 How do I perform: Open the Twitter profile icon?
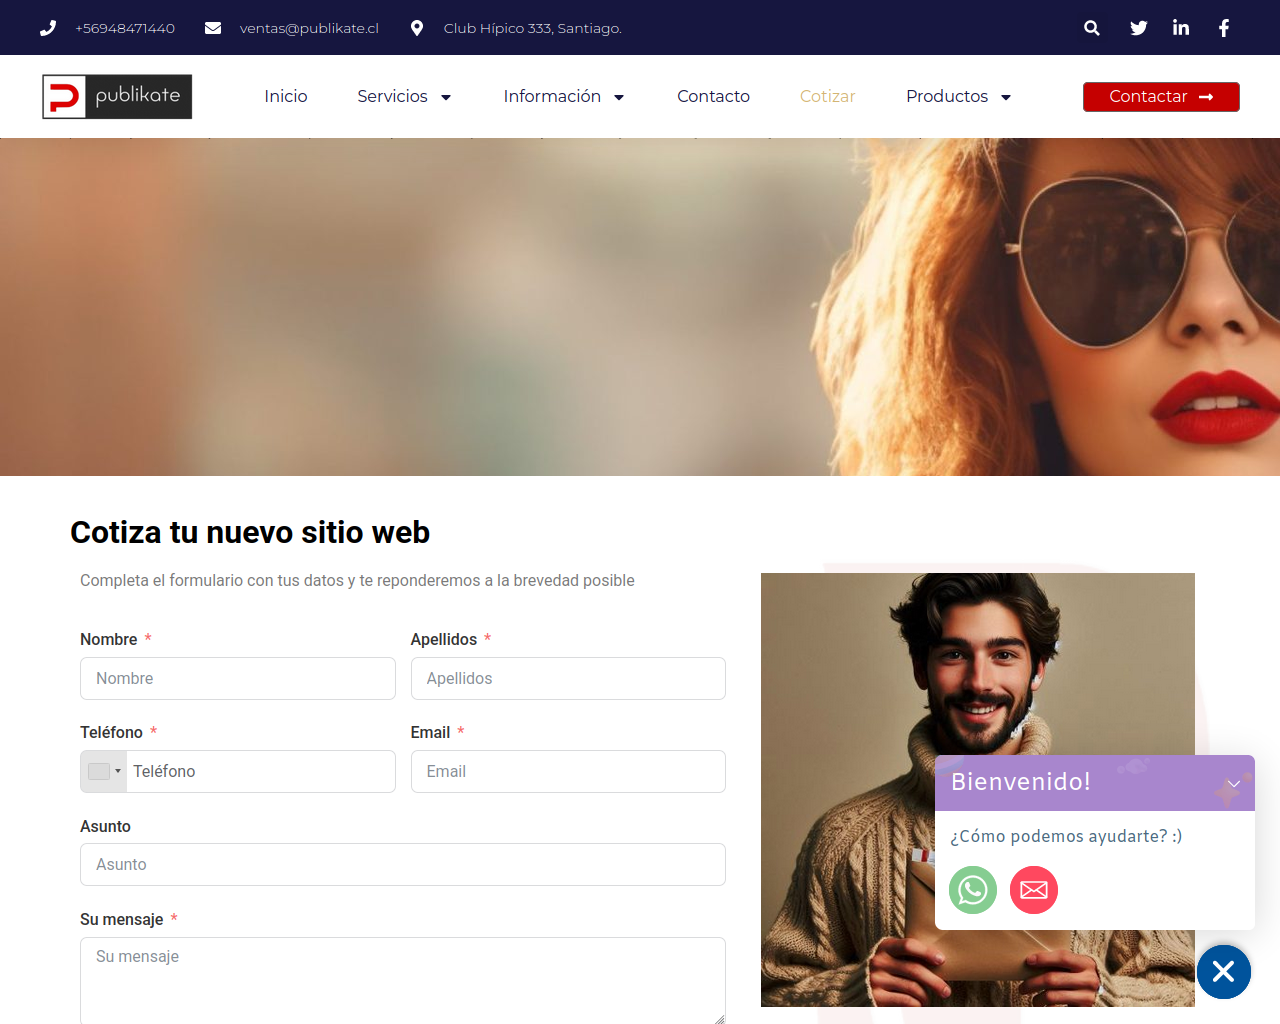click(1139, 28)
